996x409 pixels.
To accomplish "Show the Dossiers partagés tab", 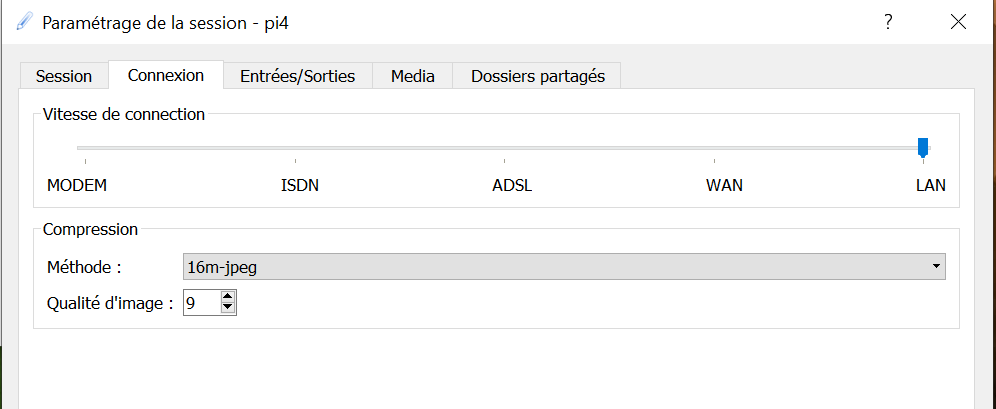I will point(537,76).
